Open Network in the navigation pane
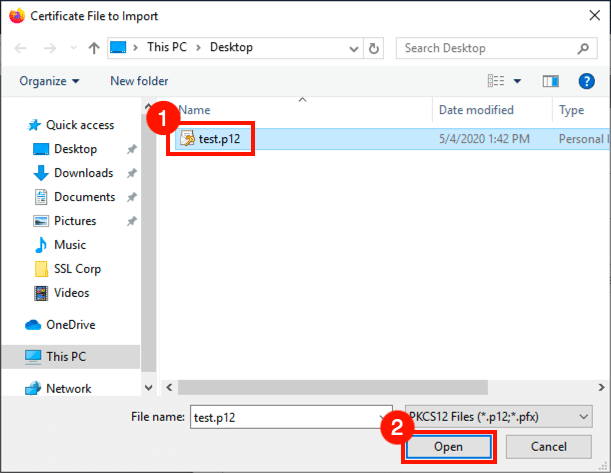The width and height of the screenshot is (611, 473). click(68, 389)
